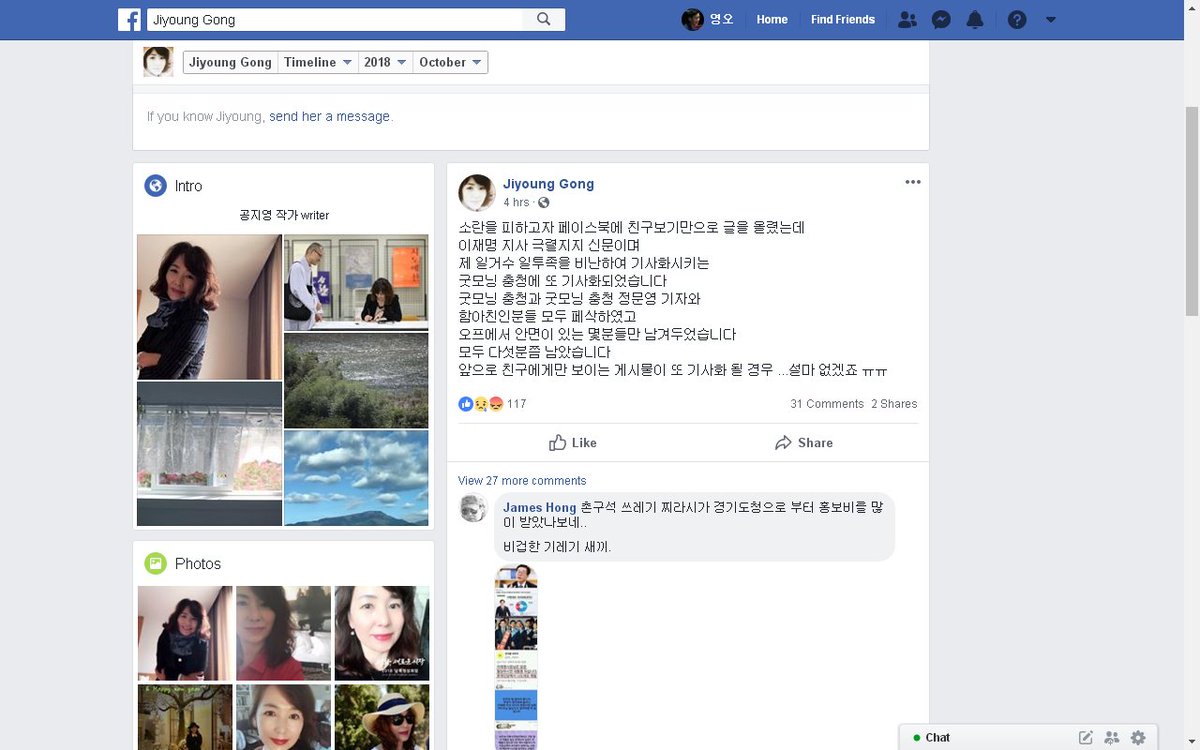Click the Photos section icon
Image resolution: width=1200 pixels, height=750 pixels.
[x=155, y=564]
